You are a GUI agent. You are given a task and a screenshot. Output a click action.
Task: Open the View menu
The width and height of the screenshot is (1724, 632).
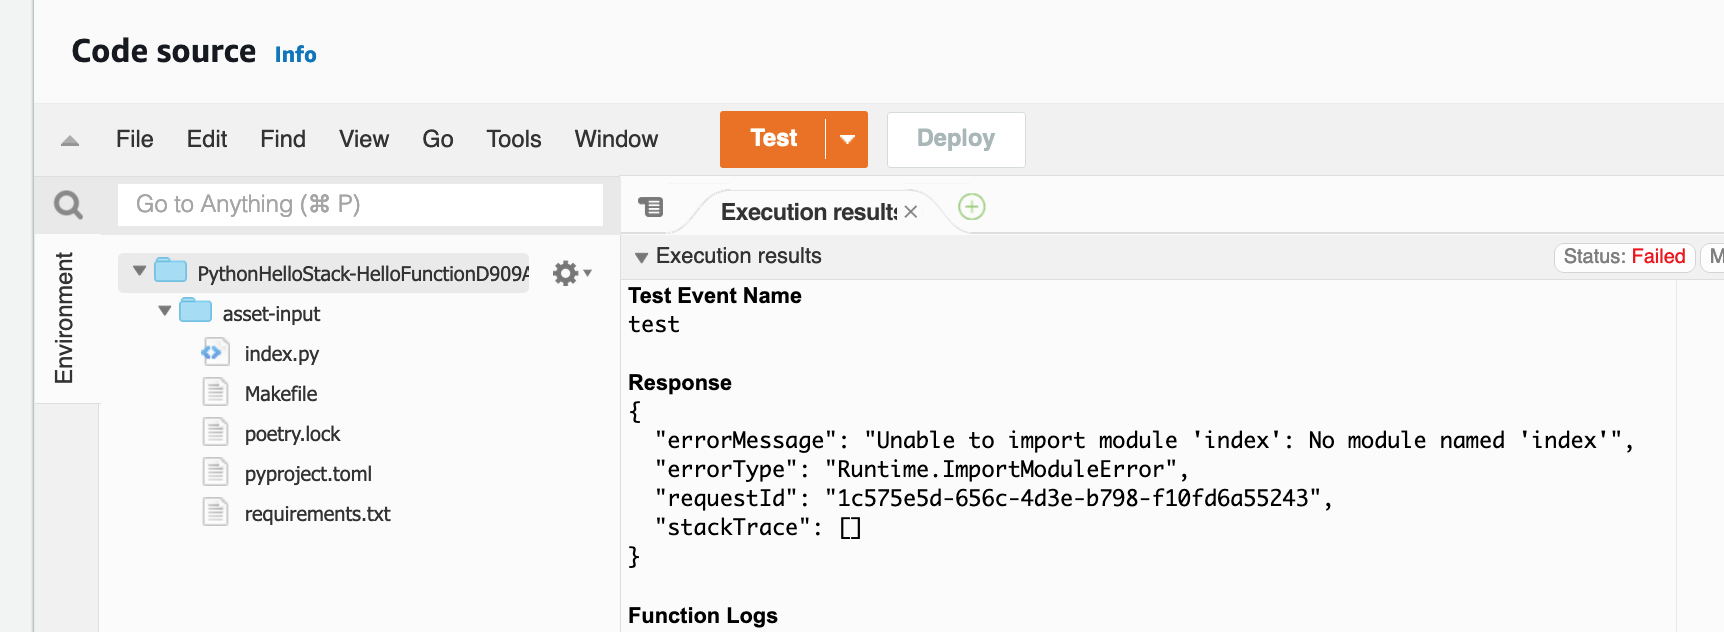(x=364, y=139)
